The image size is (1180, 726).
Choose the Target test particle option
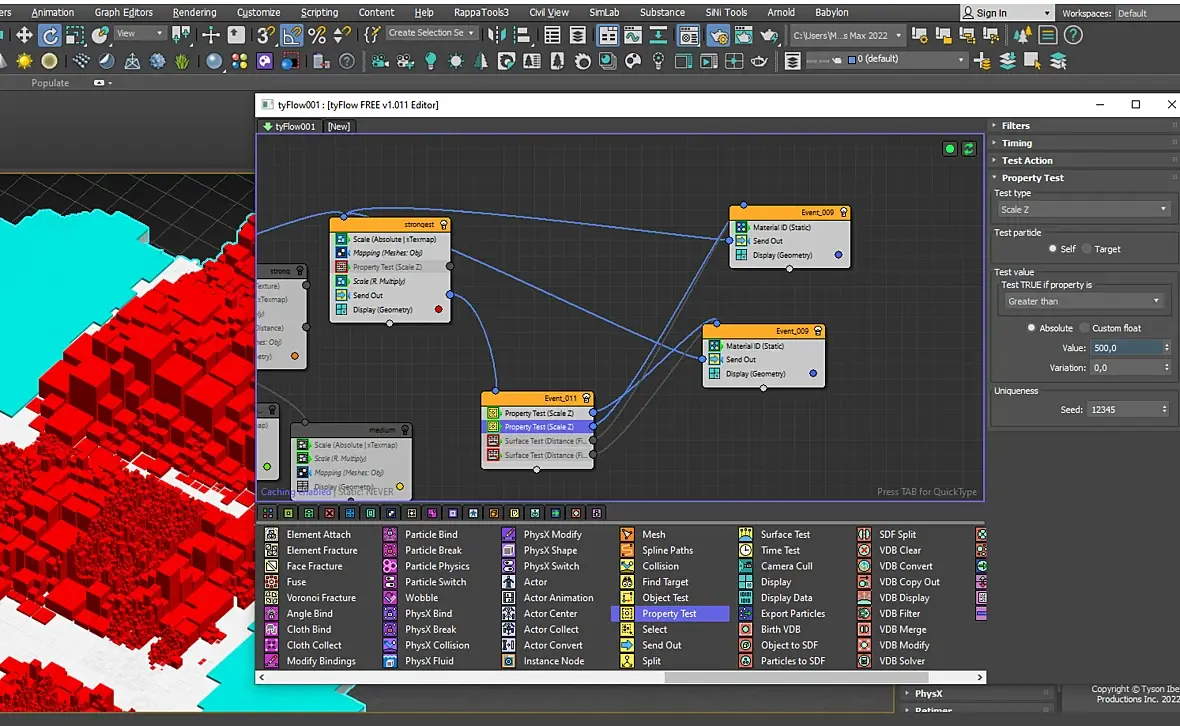click(1087, 249)
